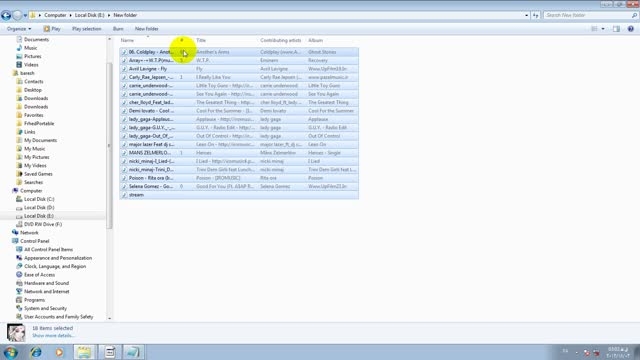This screenshot has height=360, width=640.
Task: Select the stream file
Action: [239, 195]
